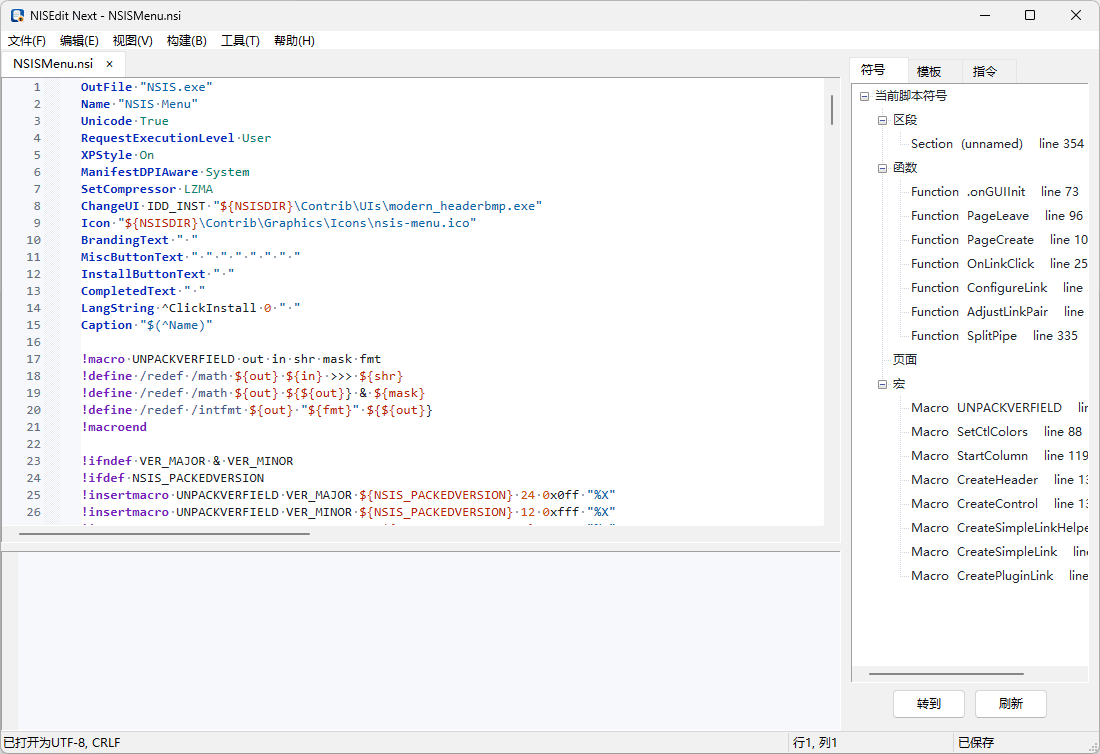Click BrandingText keyword on line 10
The image size is (1100, 754).
click(x=125, y=240)
